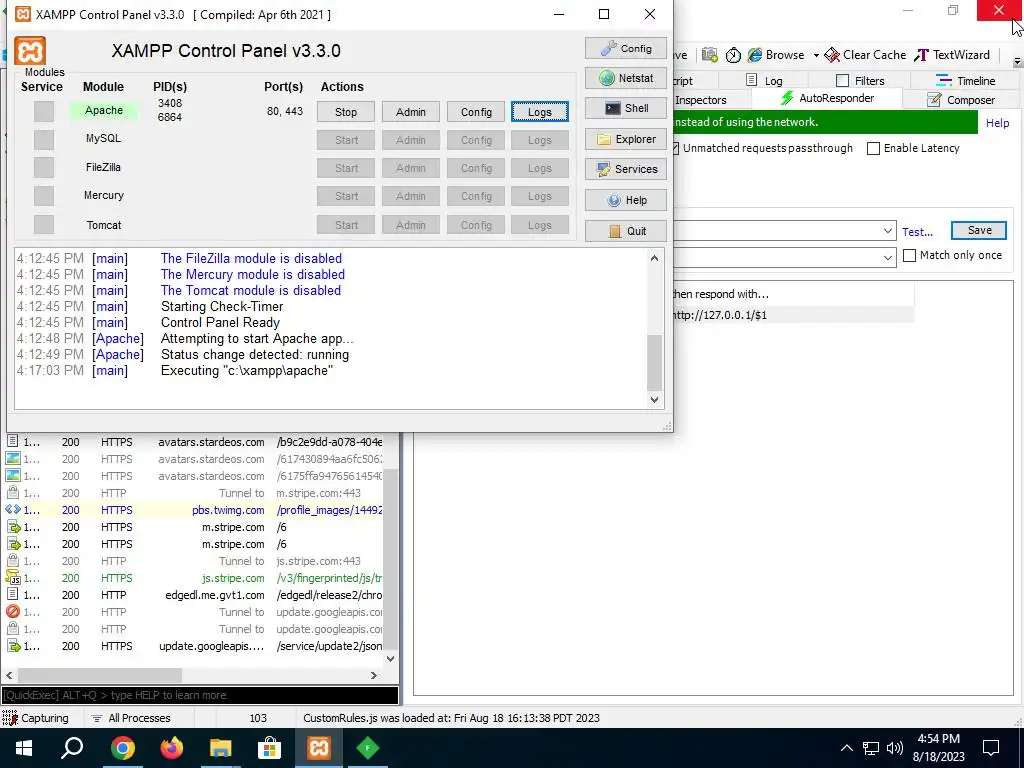Click Fiddler's camera screenshot icon
Image resolution: width=1024 pixels, height=768 pixels.
[x=710, y=55]
